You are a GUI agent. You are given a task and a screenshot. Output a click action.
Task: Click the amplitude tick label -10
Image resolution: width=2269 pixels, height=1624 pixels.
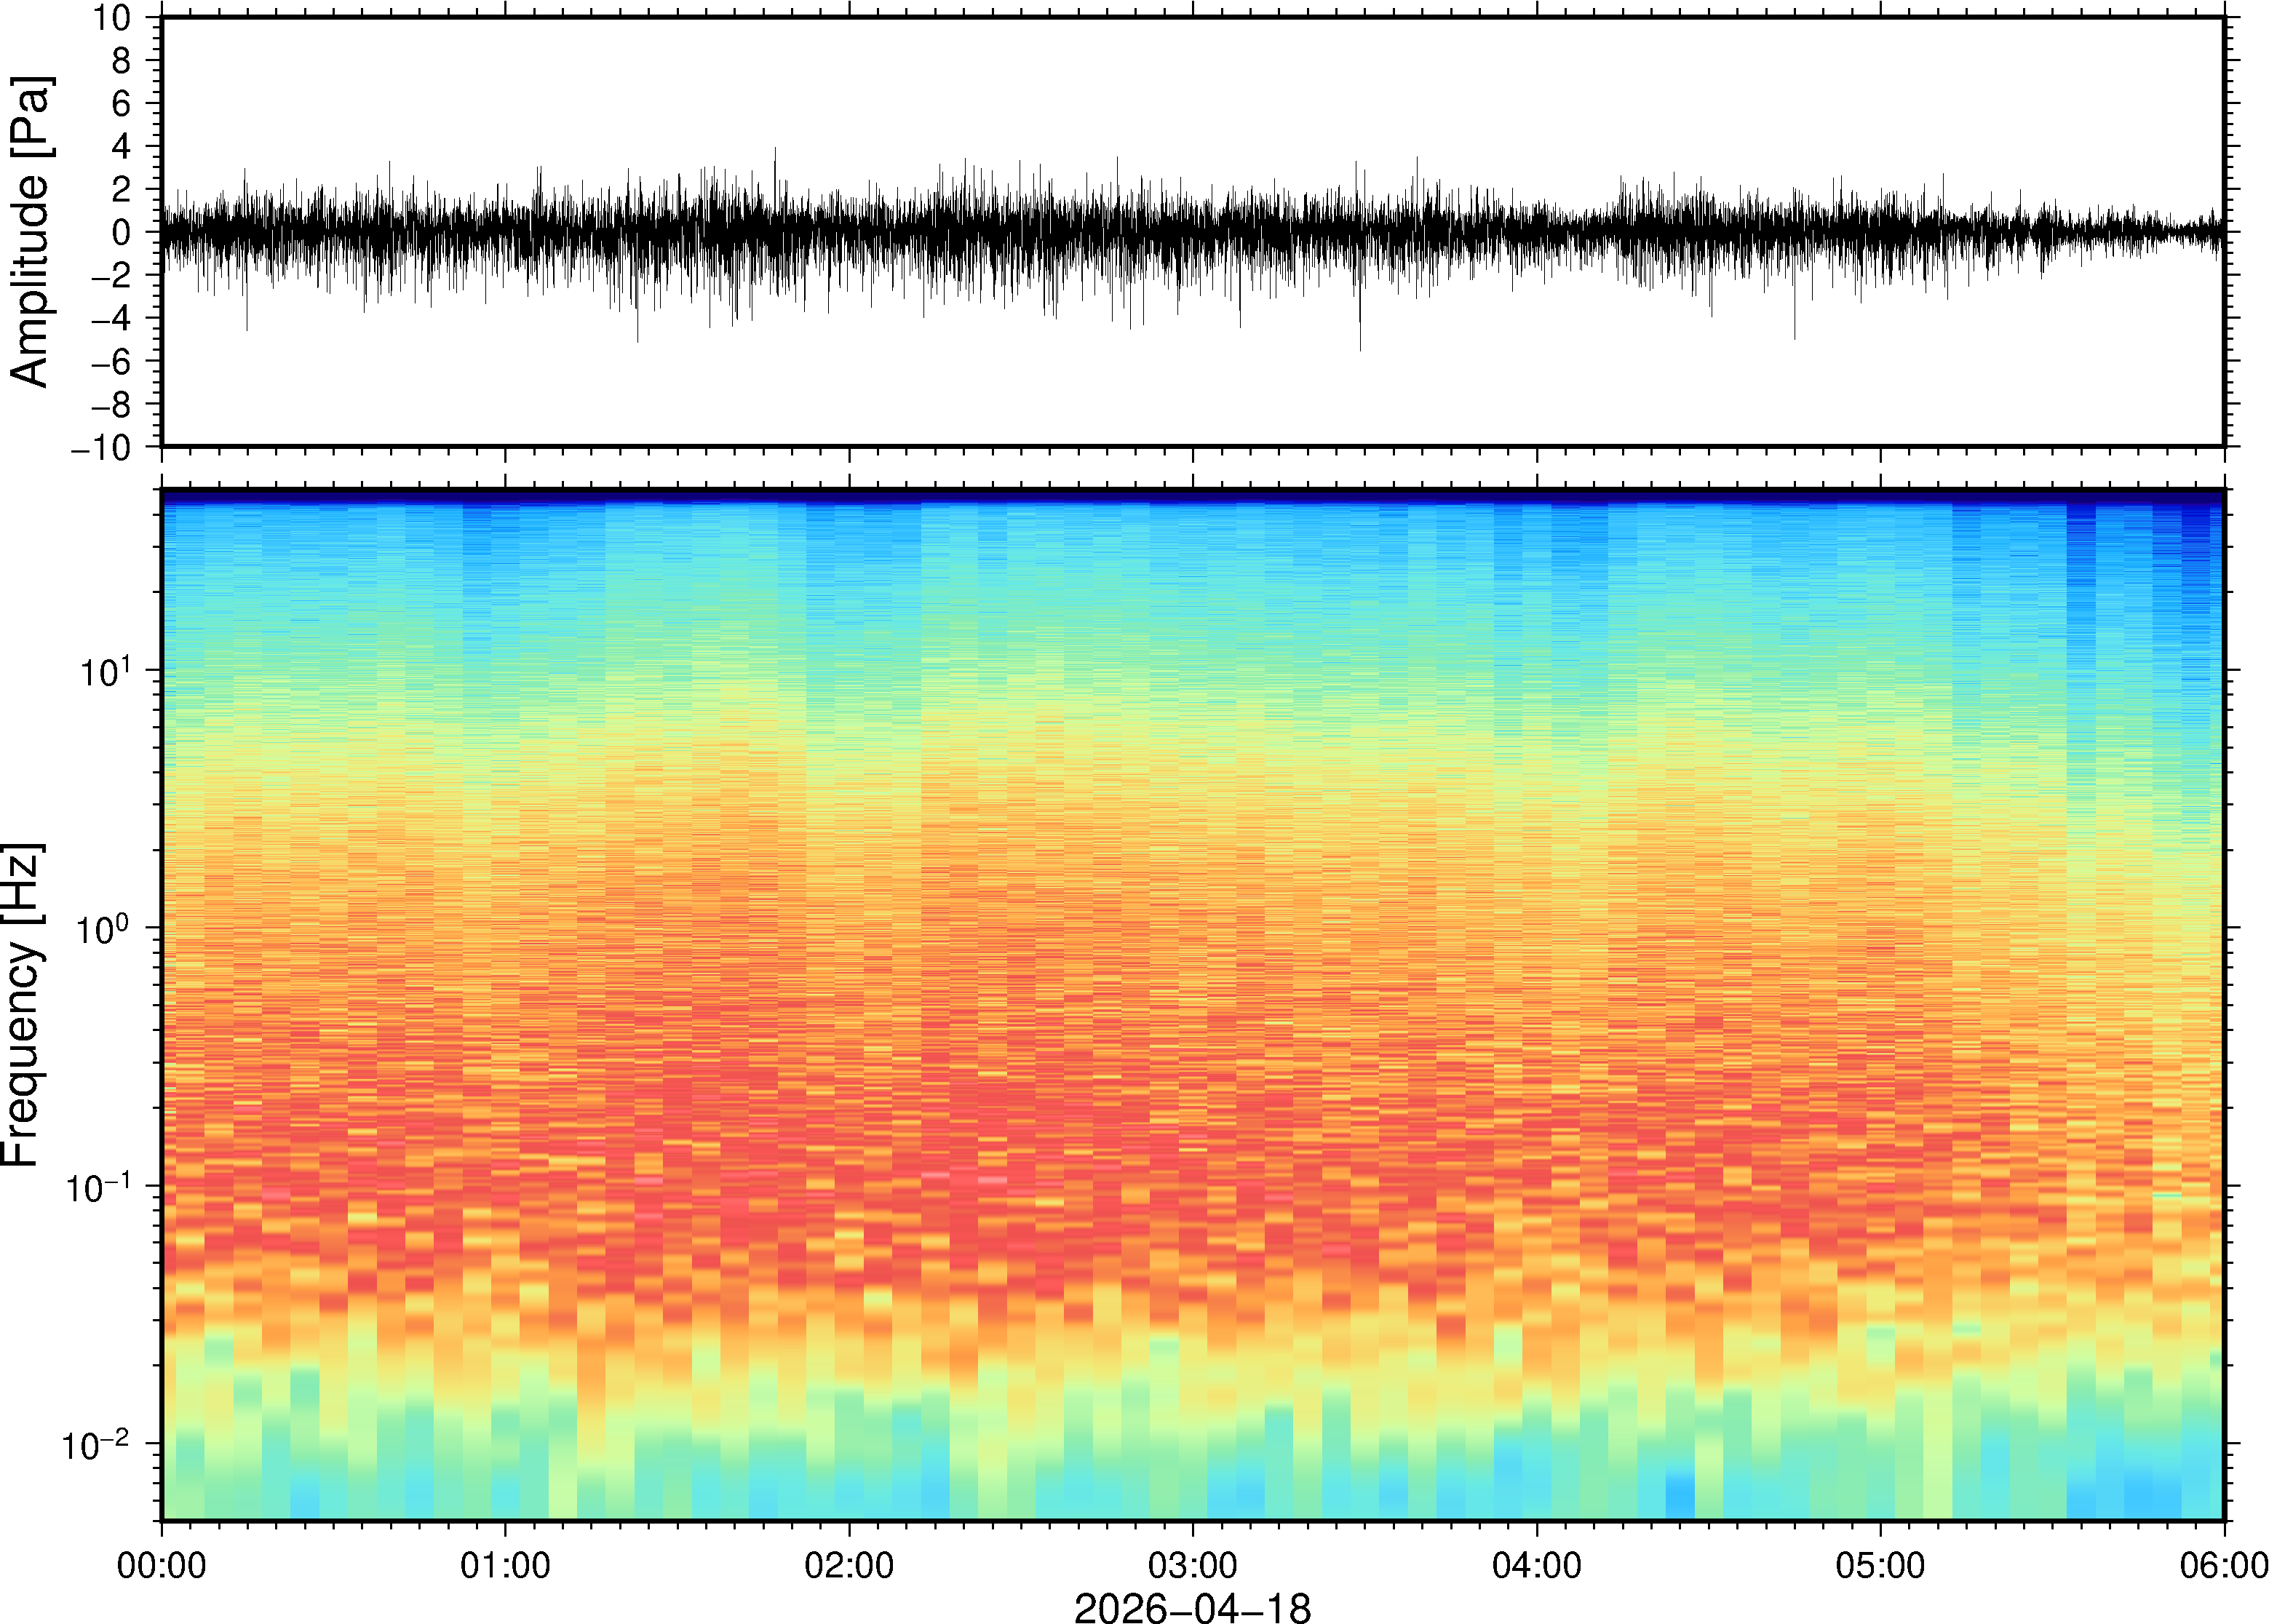(100, 448)
